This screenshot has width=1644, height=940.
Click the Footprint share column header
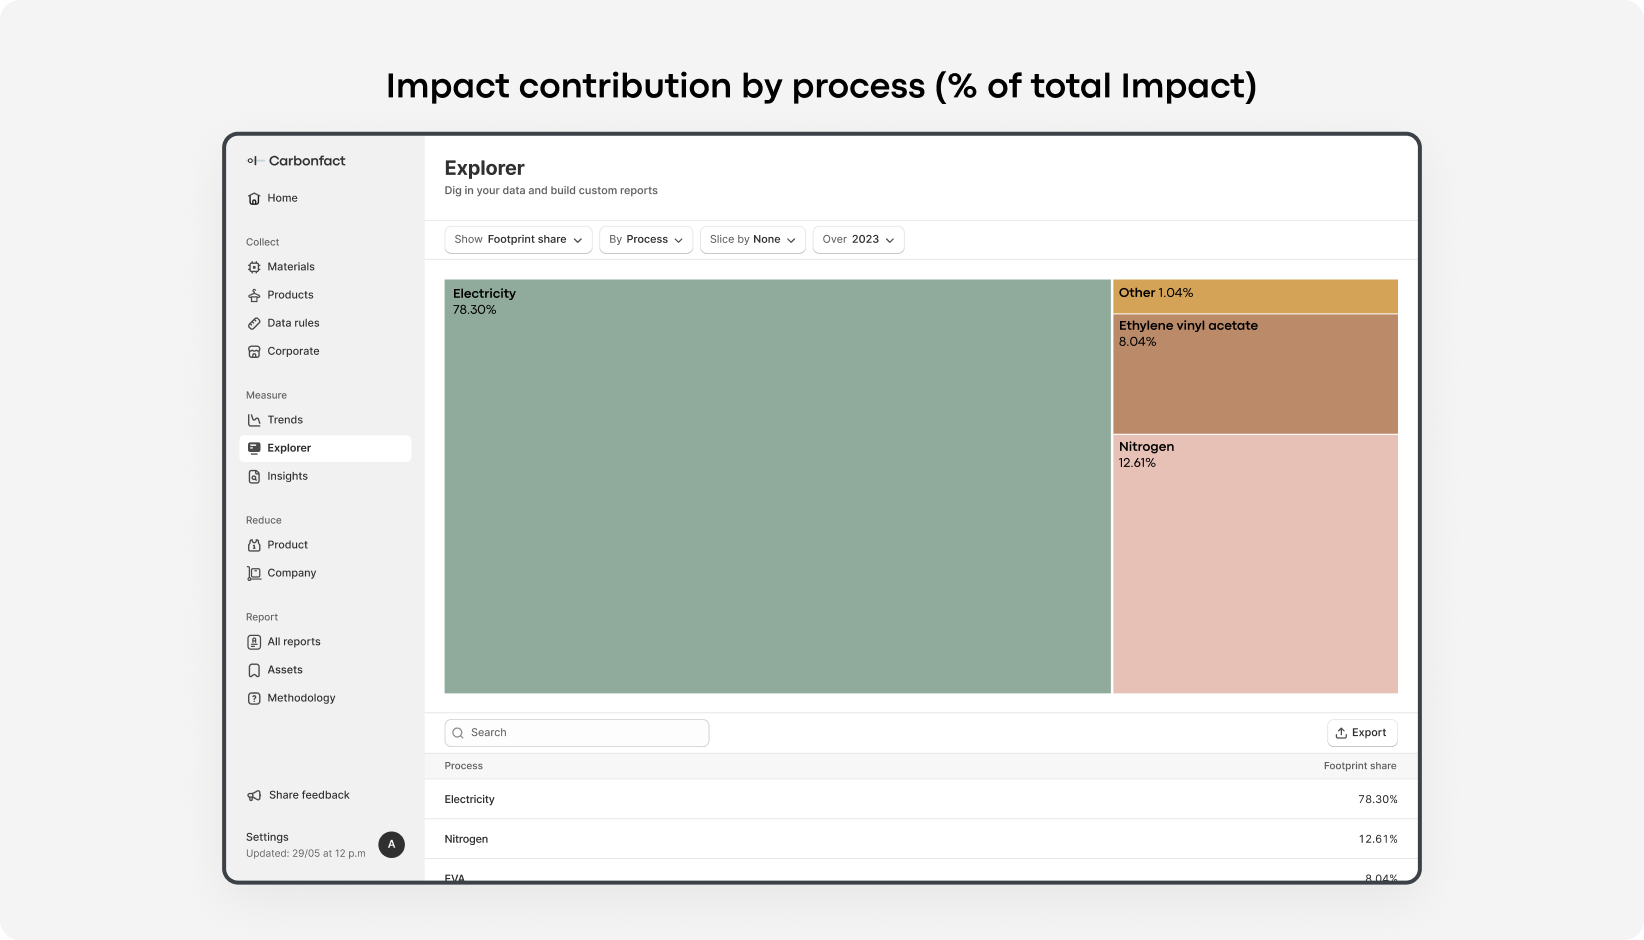pos(1360,766)
